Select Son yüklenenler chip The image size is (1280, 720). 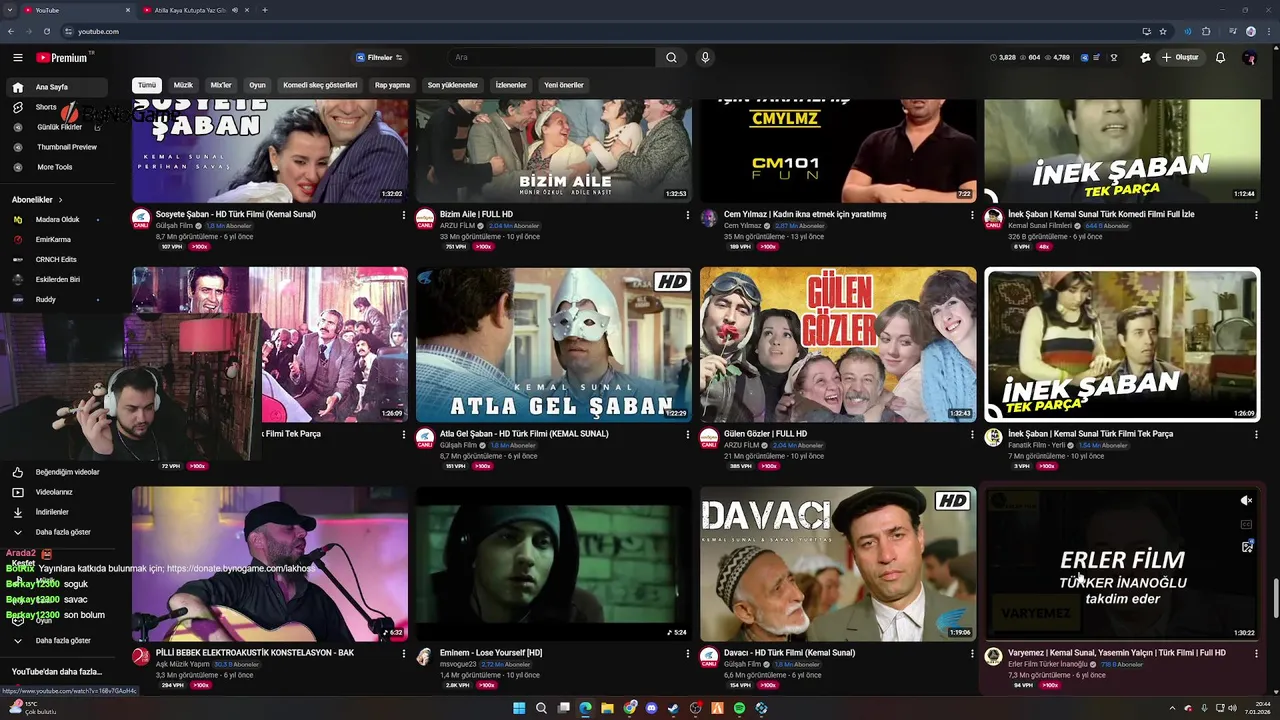click(453, 85)
